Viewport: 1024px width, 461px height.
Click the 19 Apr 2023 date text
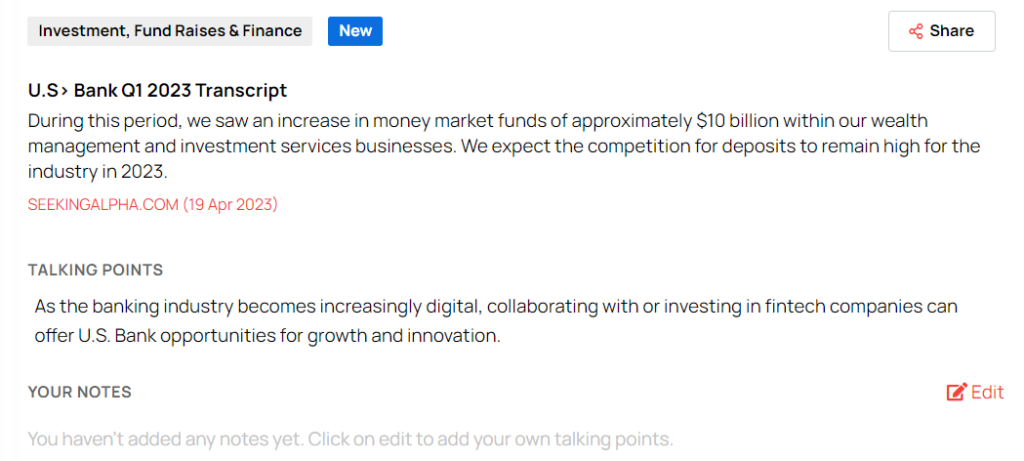[231, 205]
